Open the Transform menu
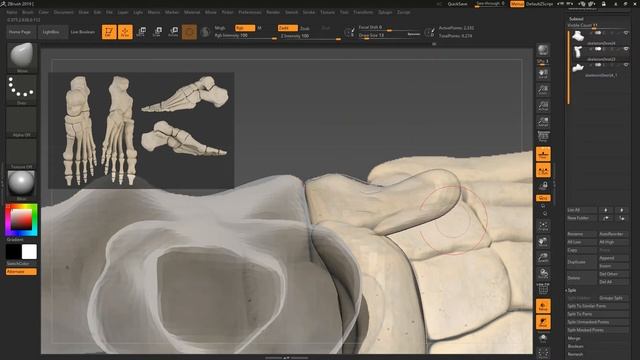Screen dimensions: 640x360 pyautogui.click(x=363, y=12)
